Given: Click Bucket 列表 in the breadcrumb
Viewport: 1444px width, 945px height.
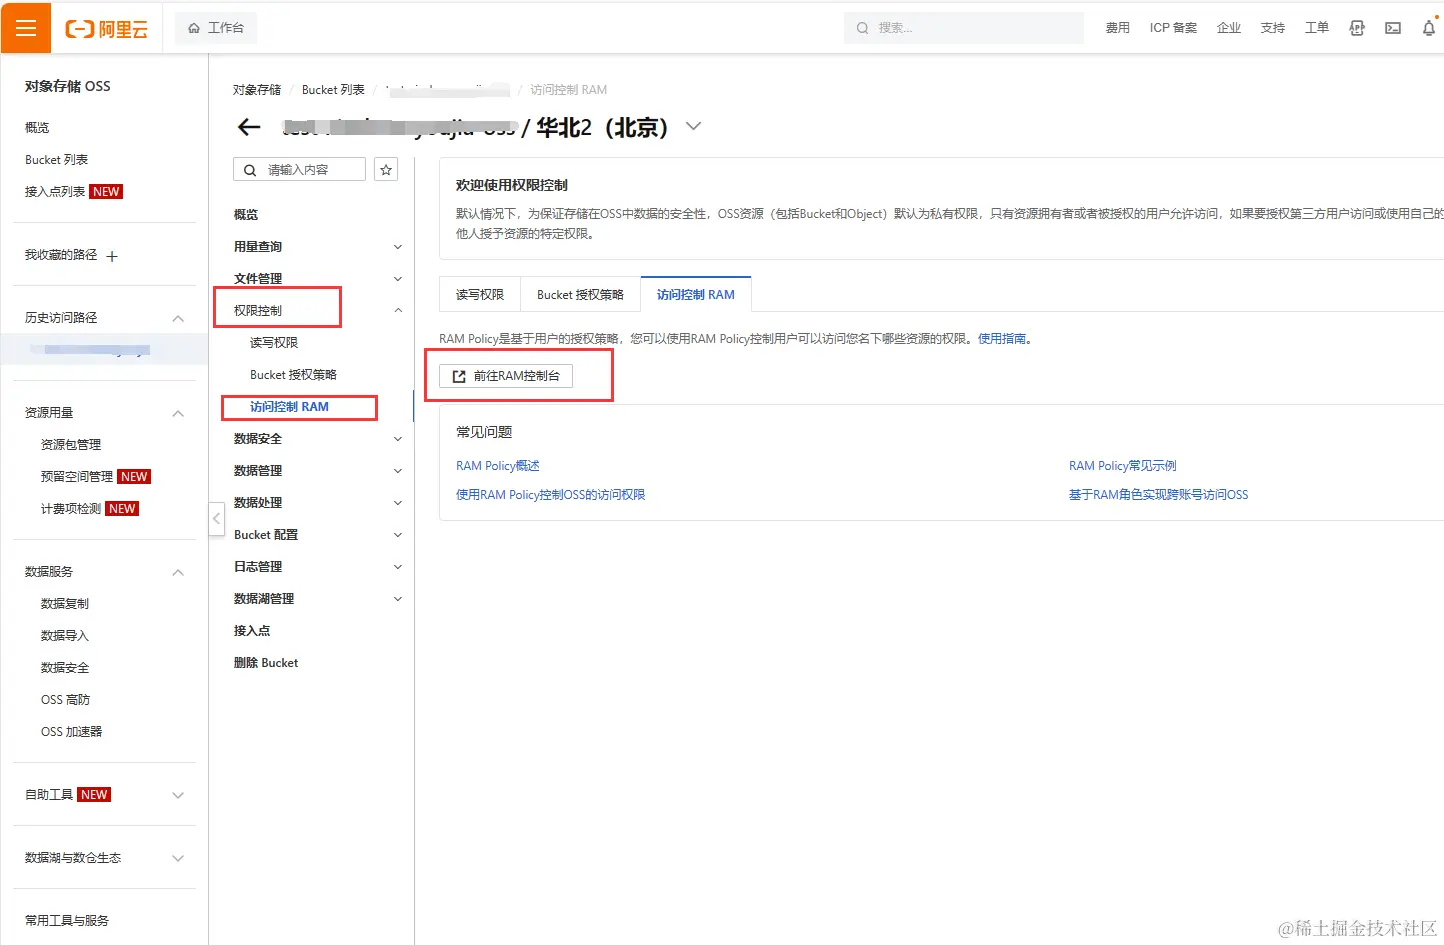Looking at the screenshot, I should tap(333, 90).
